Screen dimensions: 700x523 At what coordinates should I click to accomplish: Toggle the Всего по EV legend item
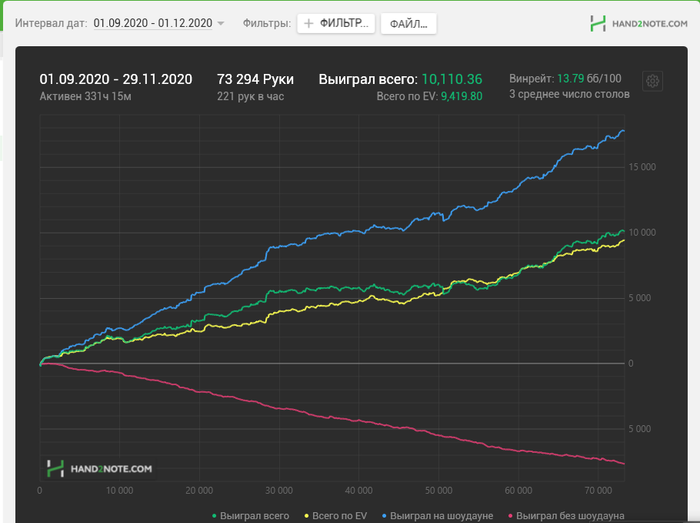point(335,516)
